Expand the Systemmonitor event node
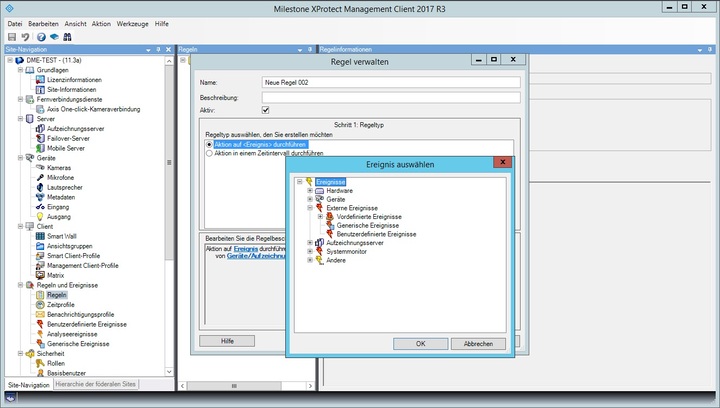The image size is (720, 408). (309, 251)
